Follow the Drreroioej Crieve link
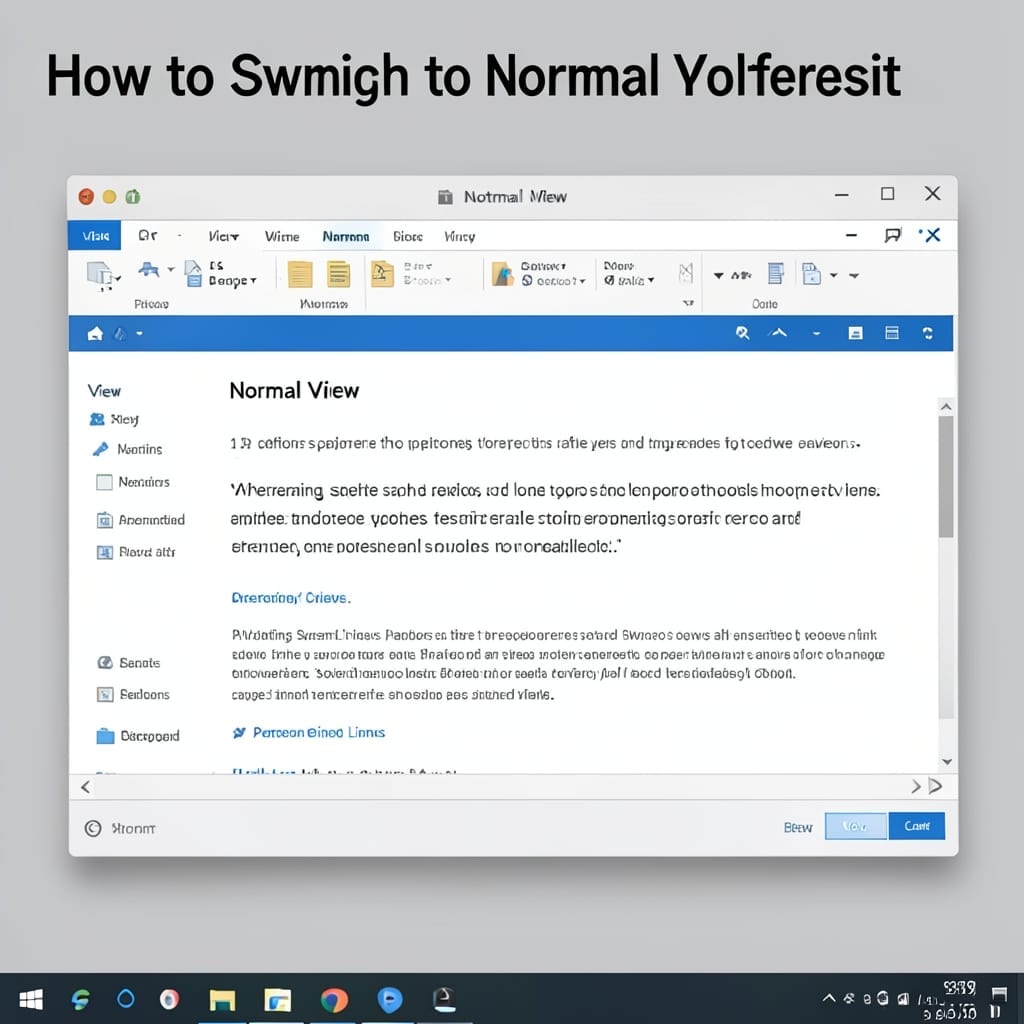The height and width of the screenshot is (1024, 1024). pos(291,598)
